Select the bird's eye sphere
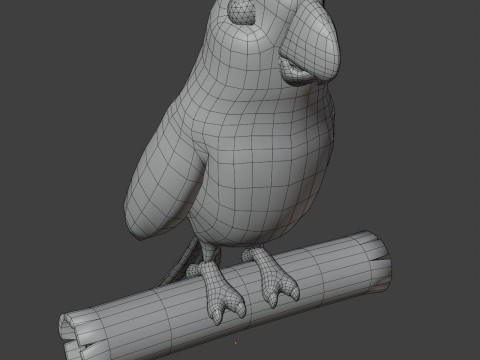The image size is (480, 360). pyautogui.click(x=242, y=11)
